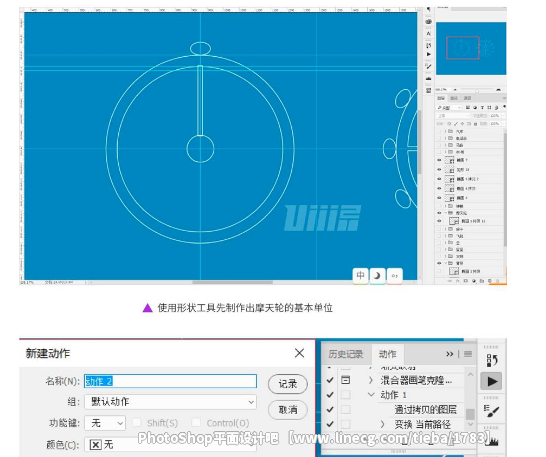Zoom in with Navigator large mountain icon
Viewport: 546px width, 457px height.
[499, 90]
